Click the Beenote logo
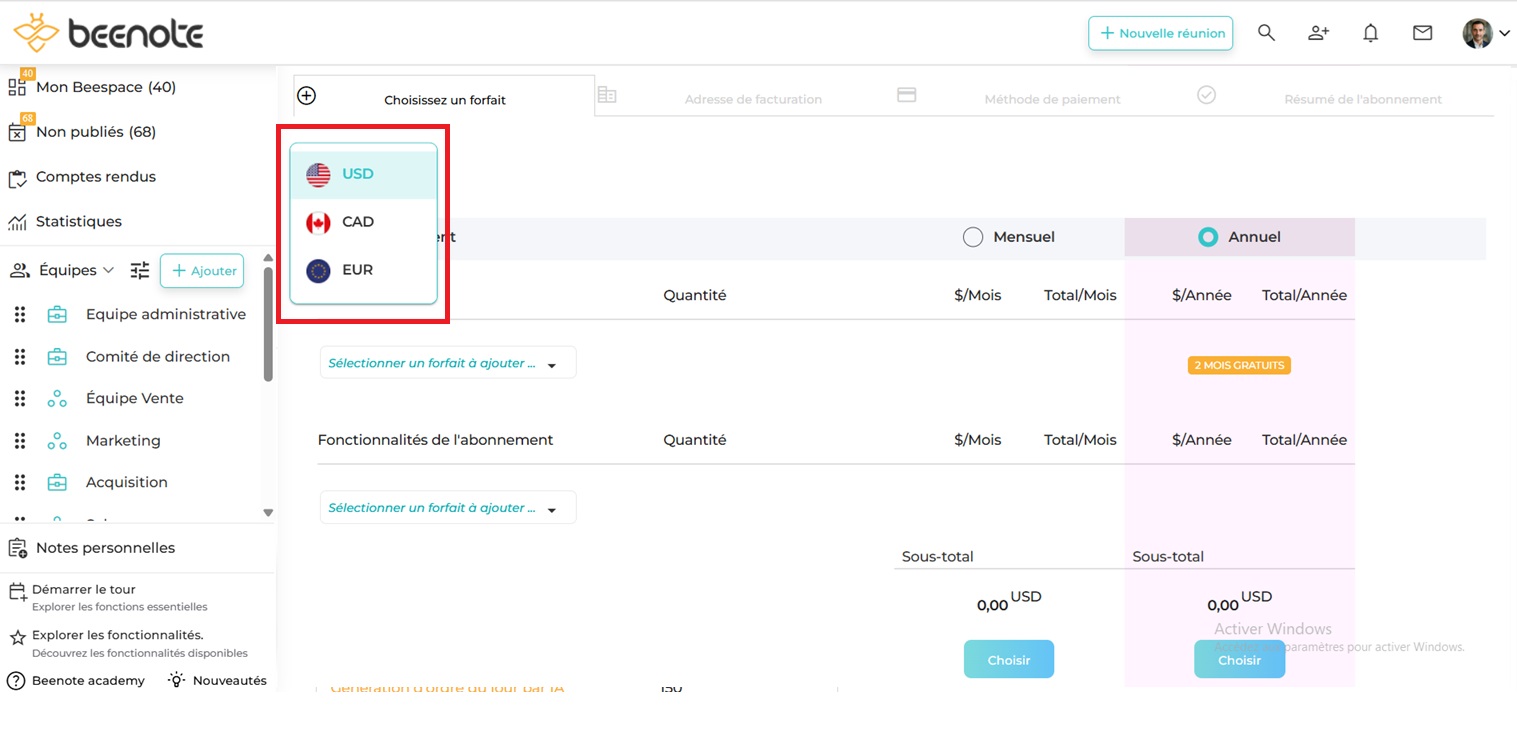This screenshot has height=729, width=1517. (108, 34)
